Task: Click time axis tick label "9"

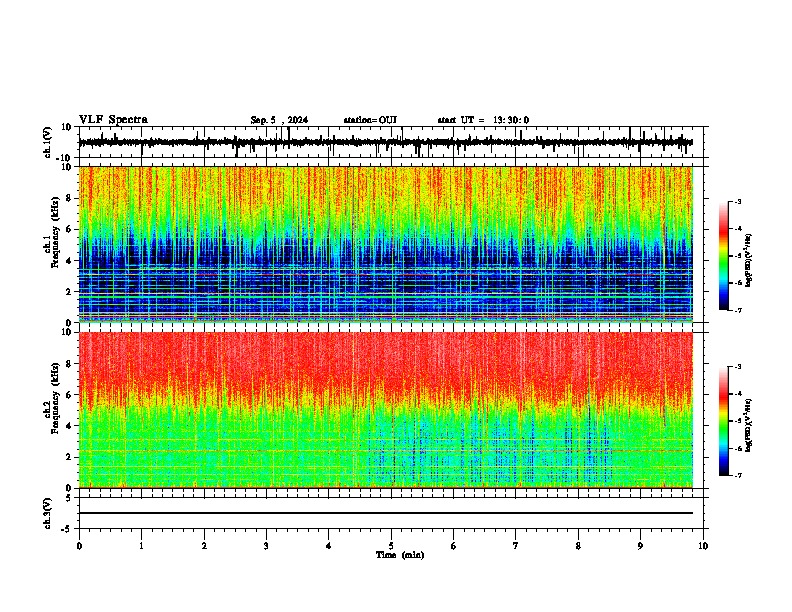Action: (640, 546)
